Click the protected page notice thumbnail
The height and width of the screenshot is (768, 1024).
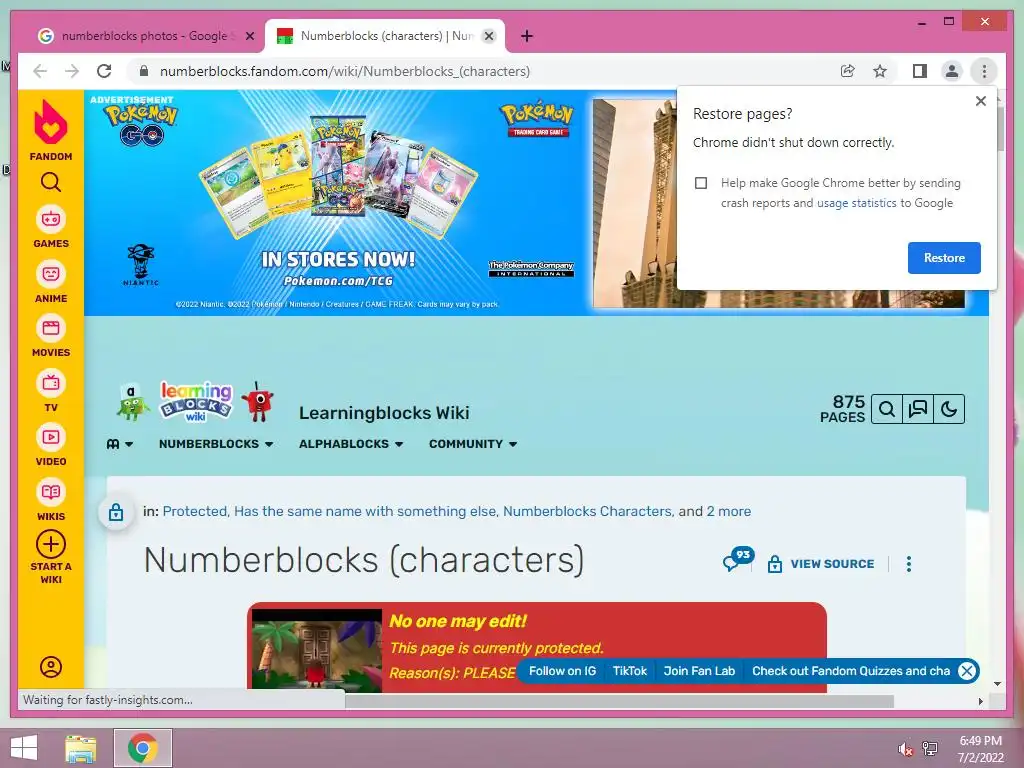click(x=317, y=650)
